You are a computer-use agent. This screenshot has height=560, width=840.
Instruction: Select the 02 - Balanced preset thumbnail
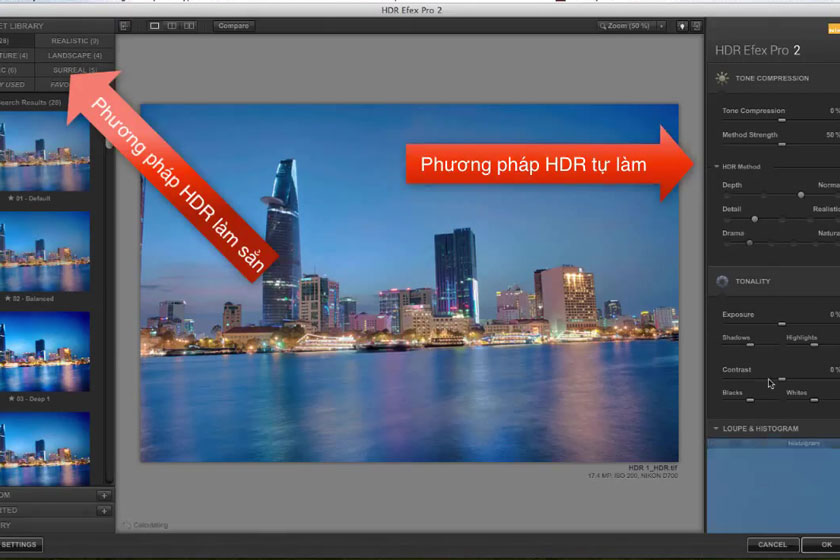[44, 251]
